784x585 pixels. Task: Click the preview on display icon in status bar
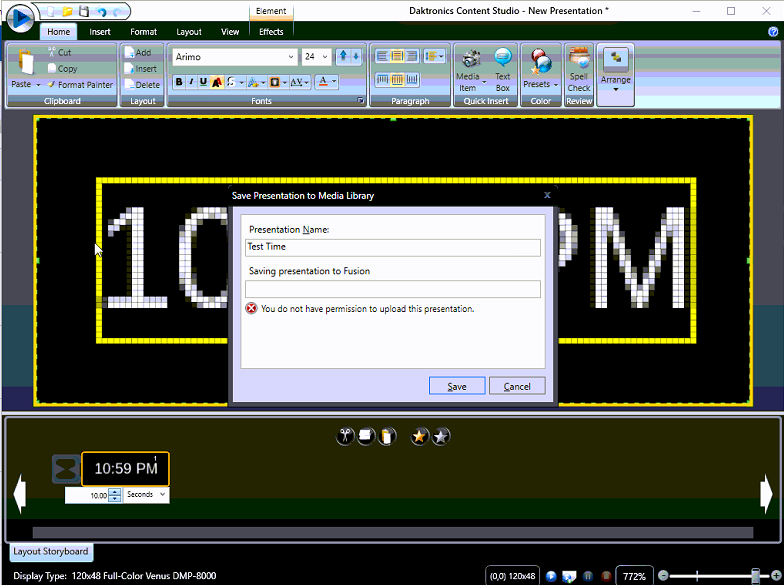569,576
